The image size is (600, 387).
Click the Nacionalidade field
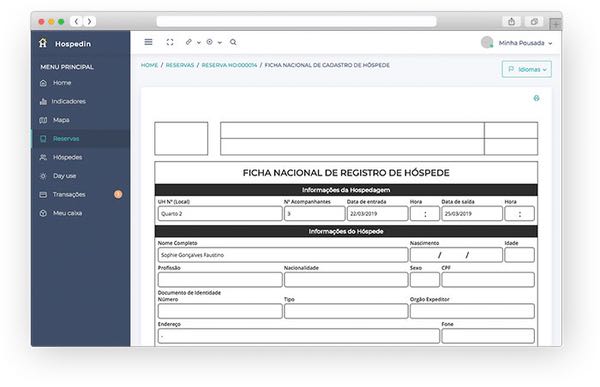click(346, 280)
